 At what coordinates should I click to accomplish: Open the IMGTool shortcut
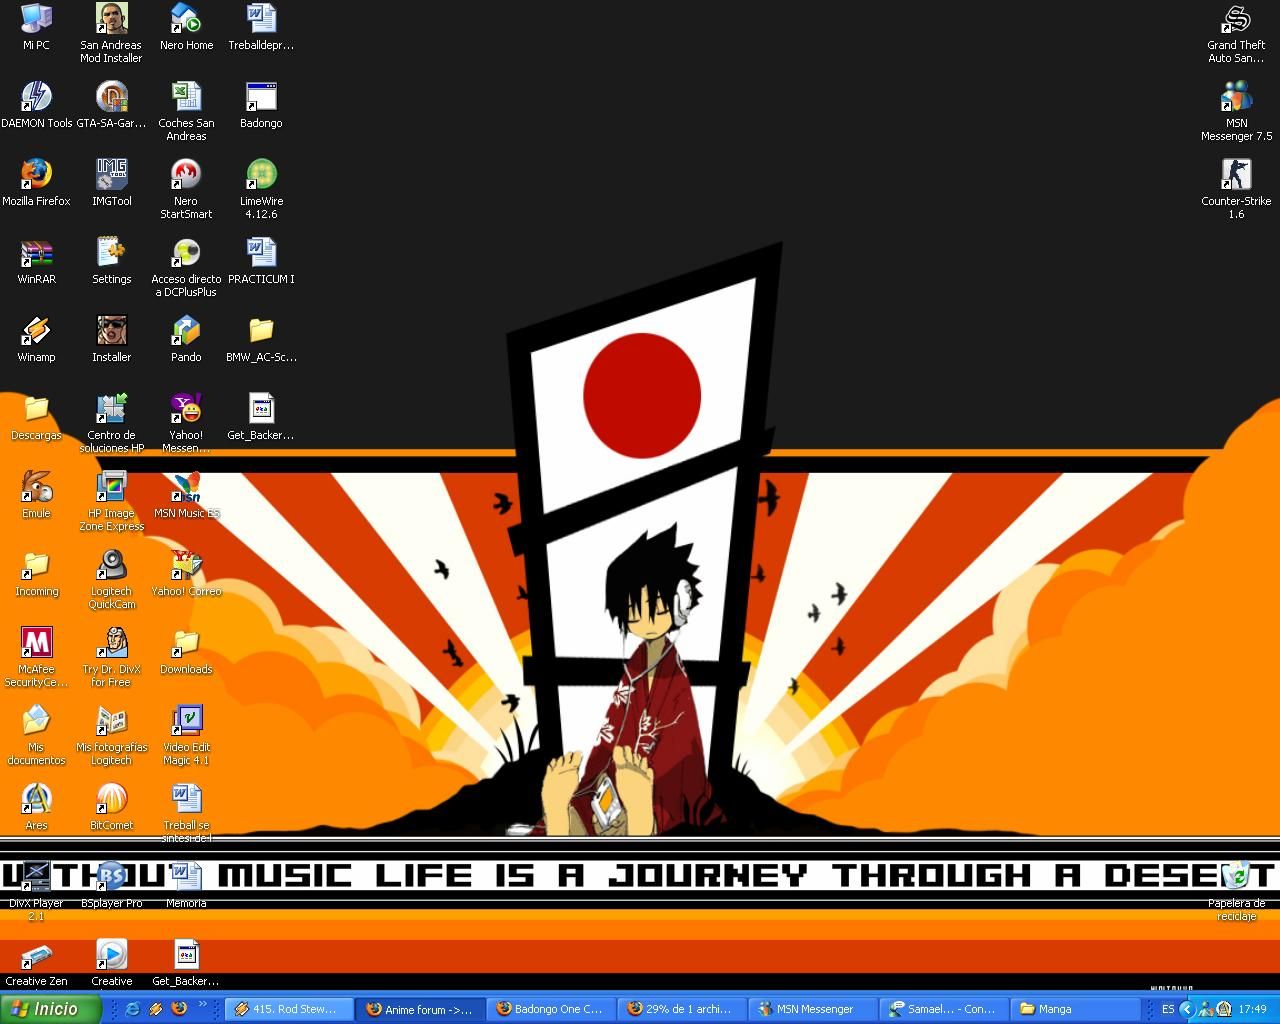pyautogui.click(x=111, y=182)
